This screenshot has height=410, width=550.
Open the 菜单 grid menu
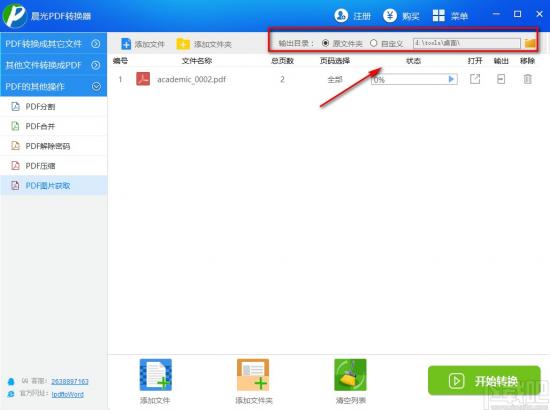click(438, 15)
